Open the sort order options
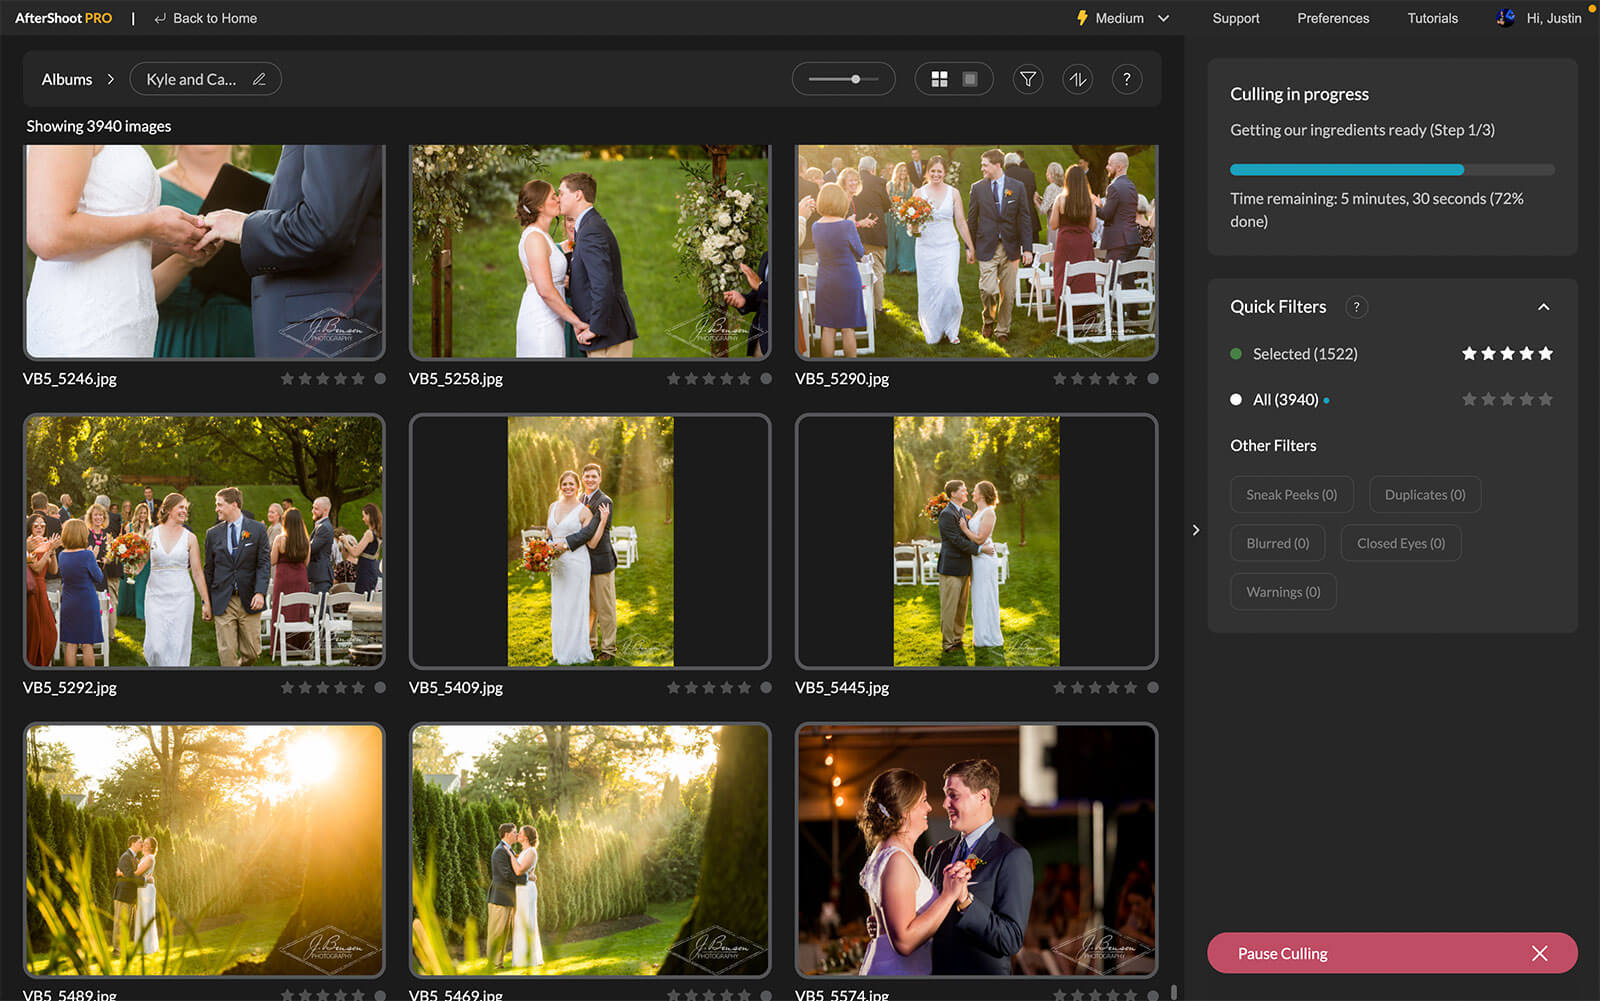1600x1001 pixels. click(x=1077, y=79)
